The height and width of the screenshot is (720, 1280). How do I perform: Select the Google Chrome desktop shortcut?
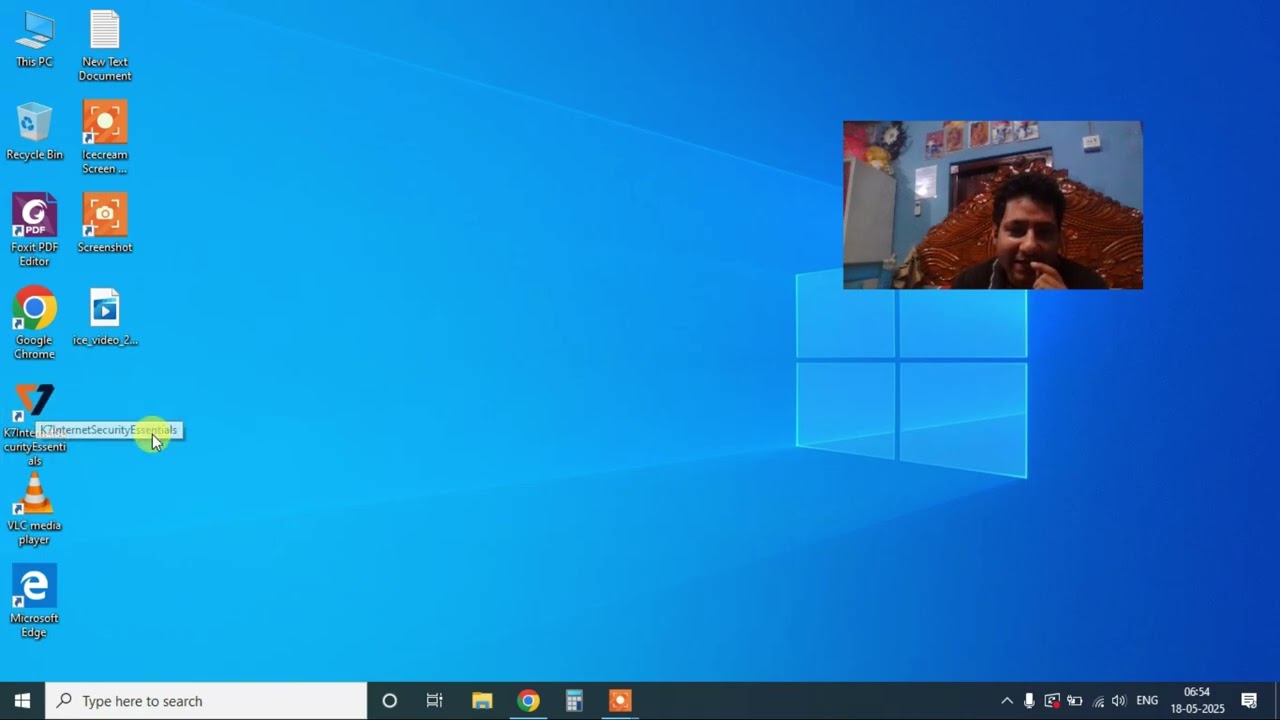(x=34, y=323)
